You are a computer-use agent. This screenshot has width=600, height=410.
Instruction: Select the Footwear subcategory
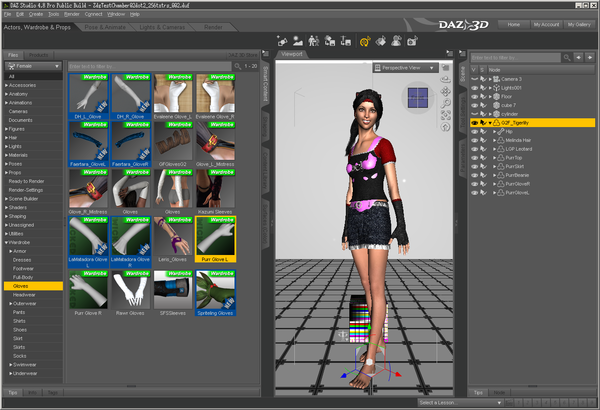click(23, 269)
